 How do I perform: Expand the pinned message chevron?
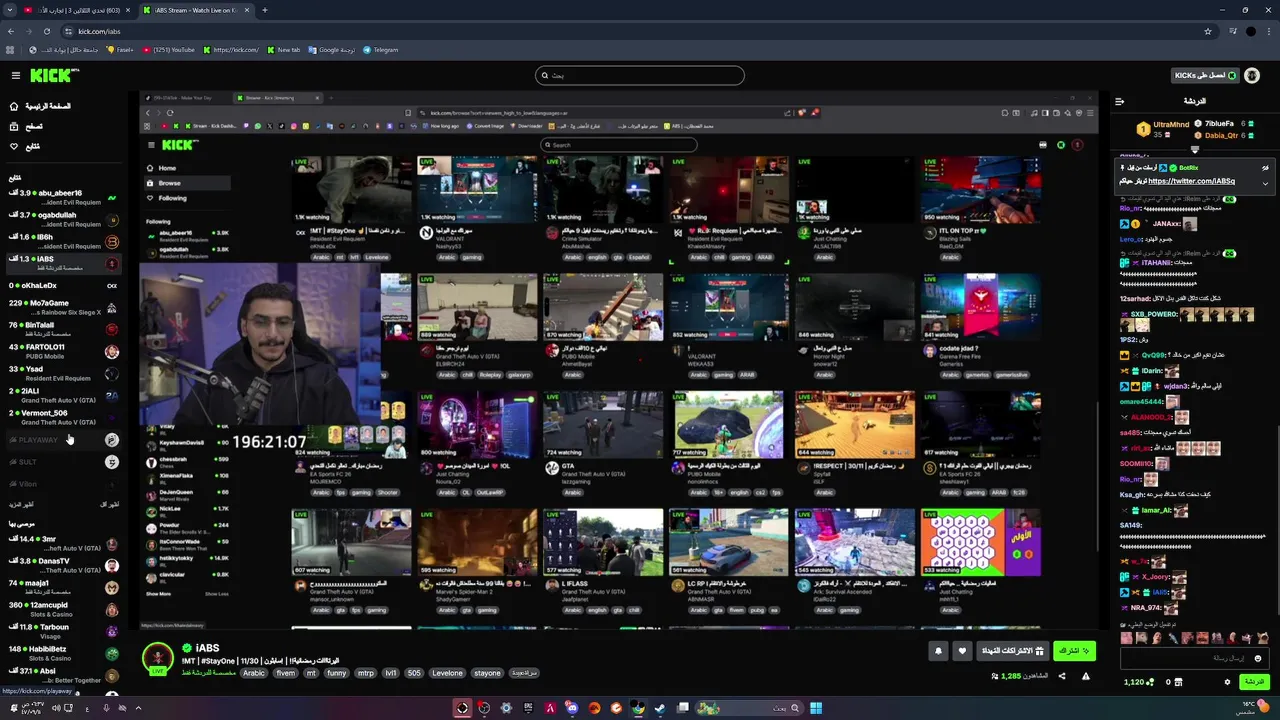1265,183
